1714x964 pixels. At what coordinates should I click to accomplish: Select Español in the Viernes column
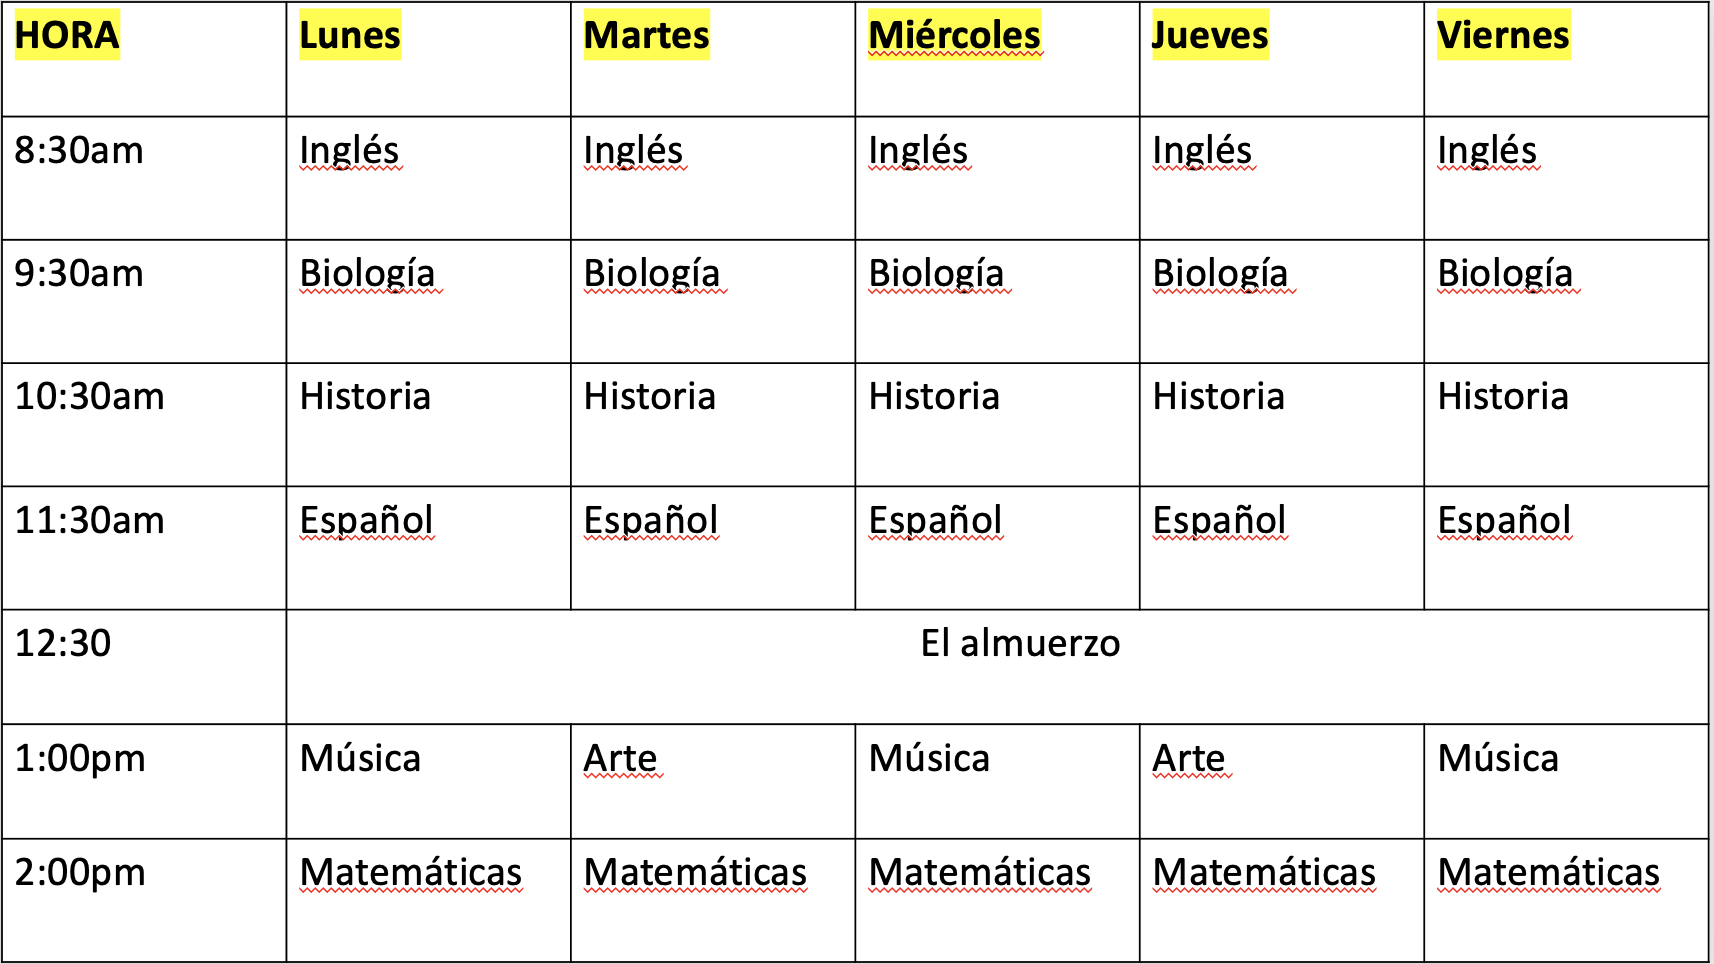pos(1504,520)
